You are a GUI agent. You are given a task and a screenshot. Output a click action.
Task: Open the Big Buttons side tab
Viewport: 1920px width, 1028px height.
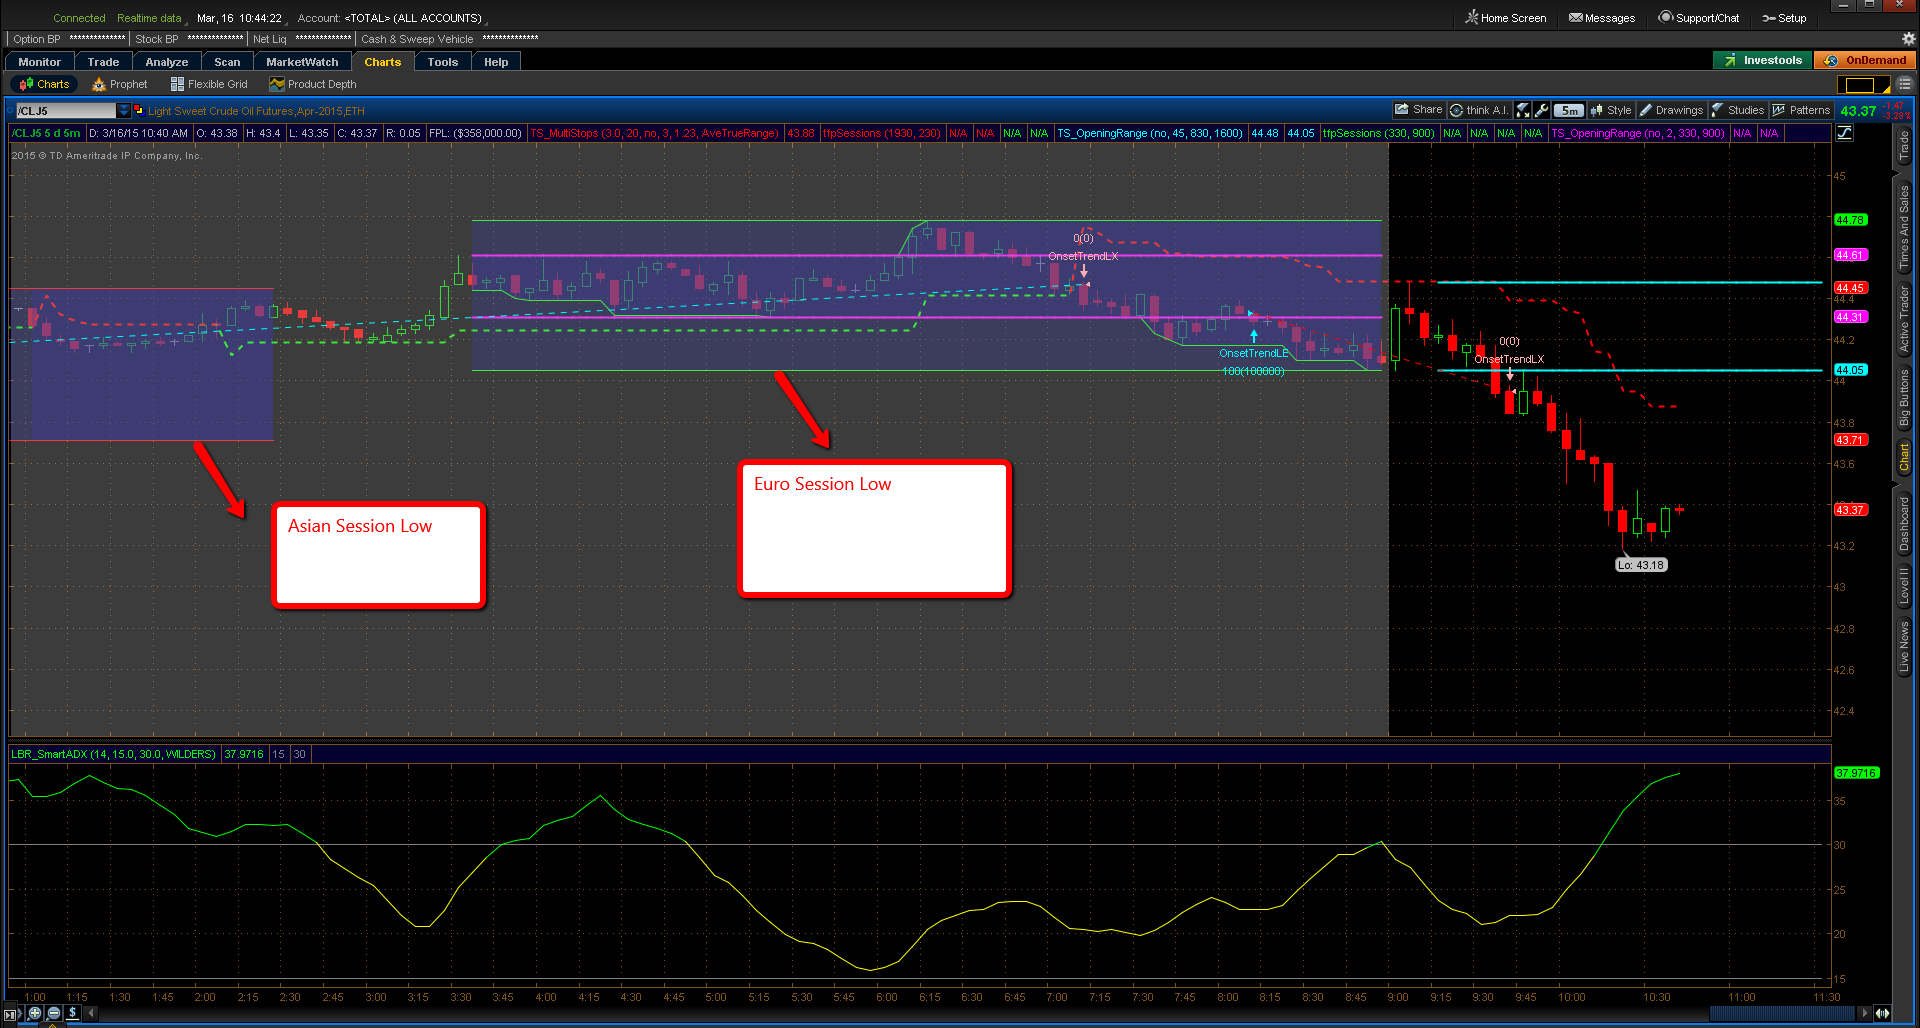tap(1904, 398)
